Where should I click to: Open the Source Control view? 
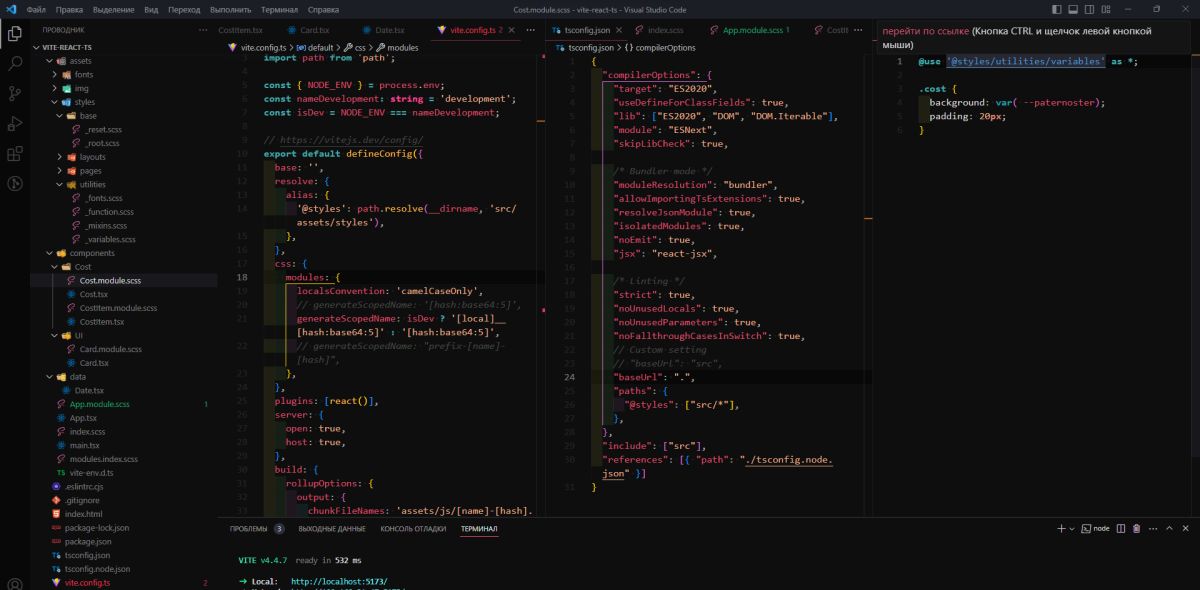point(15,93)
